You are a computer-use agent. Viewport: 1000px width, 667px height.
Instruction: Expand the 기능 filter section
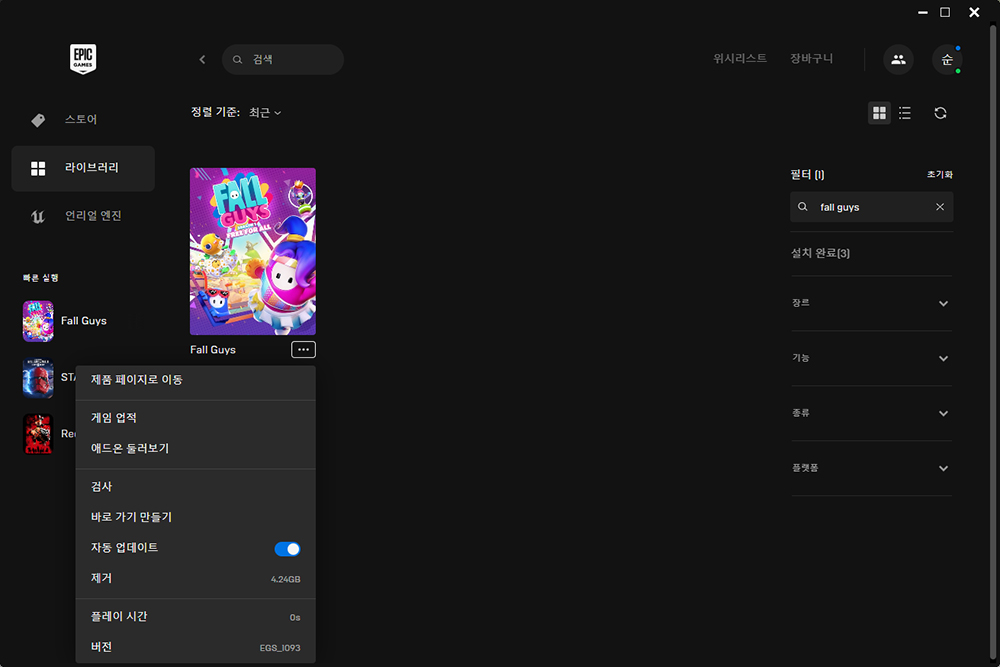click(x=871, y=358)
